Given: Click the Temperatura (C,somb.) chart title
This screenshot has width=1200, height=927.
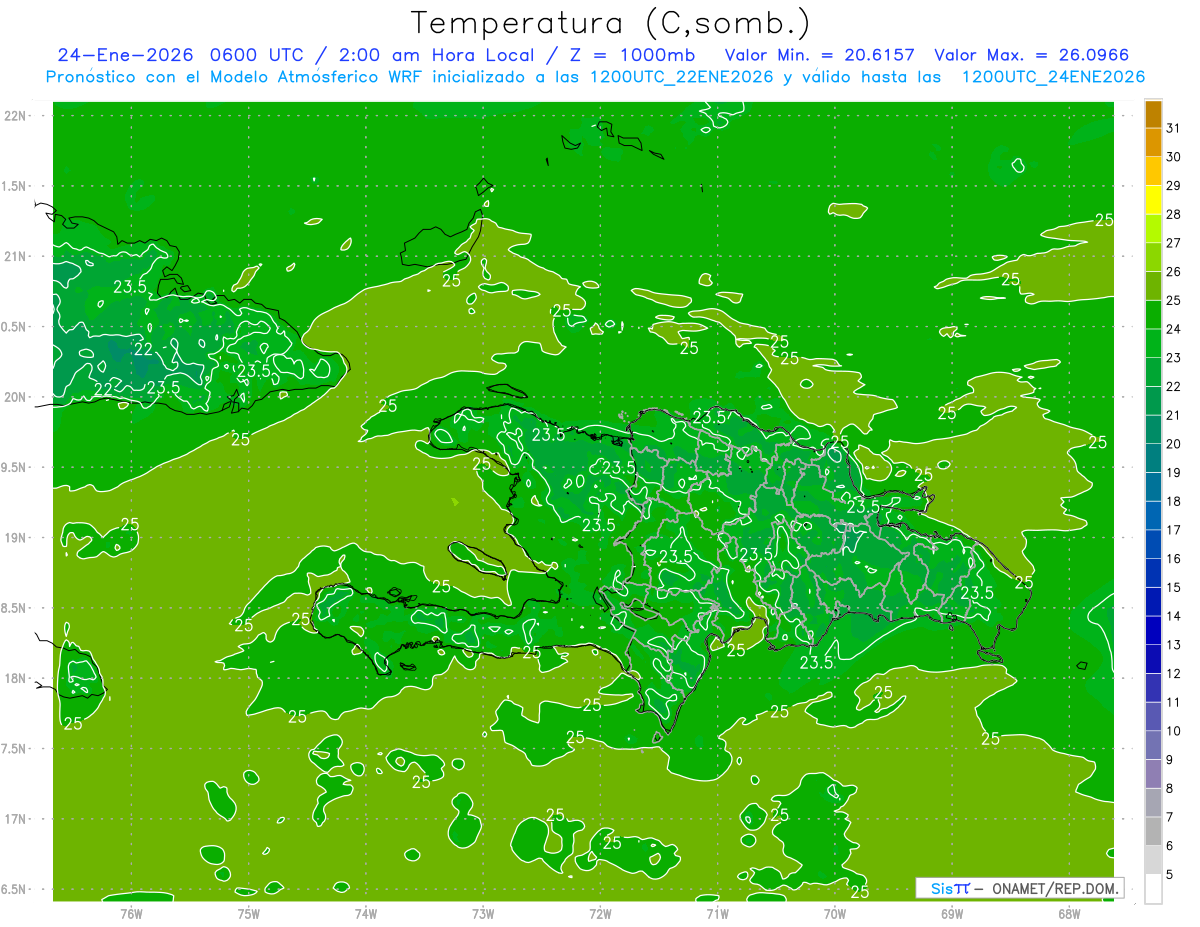Looking at the screenshot, I should click(610, 23).
